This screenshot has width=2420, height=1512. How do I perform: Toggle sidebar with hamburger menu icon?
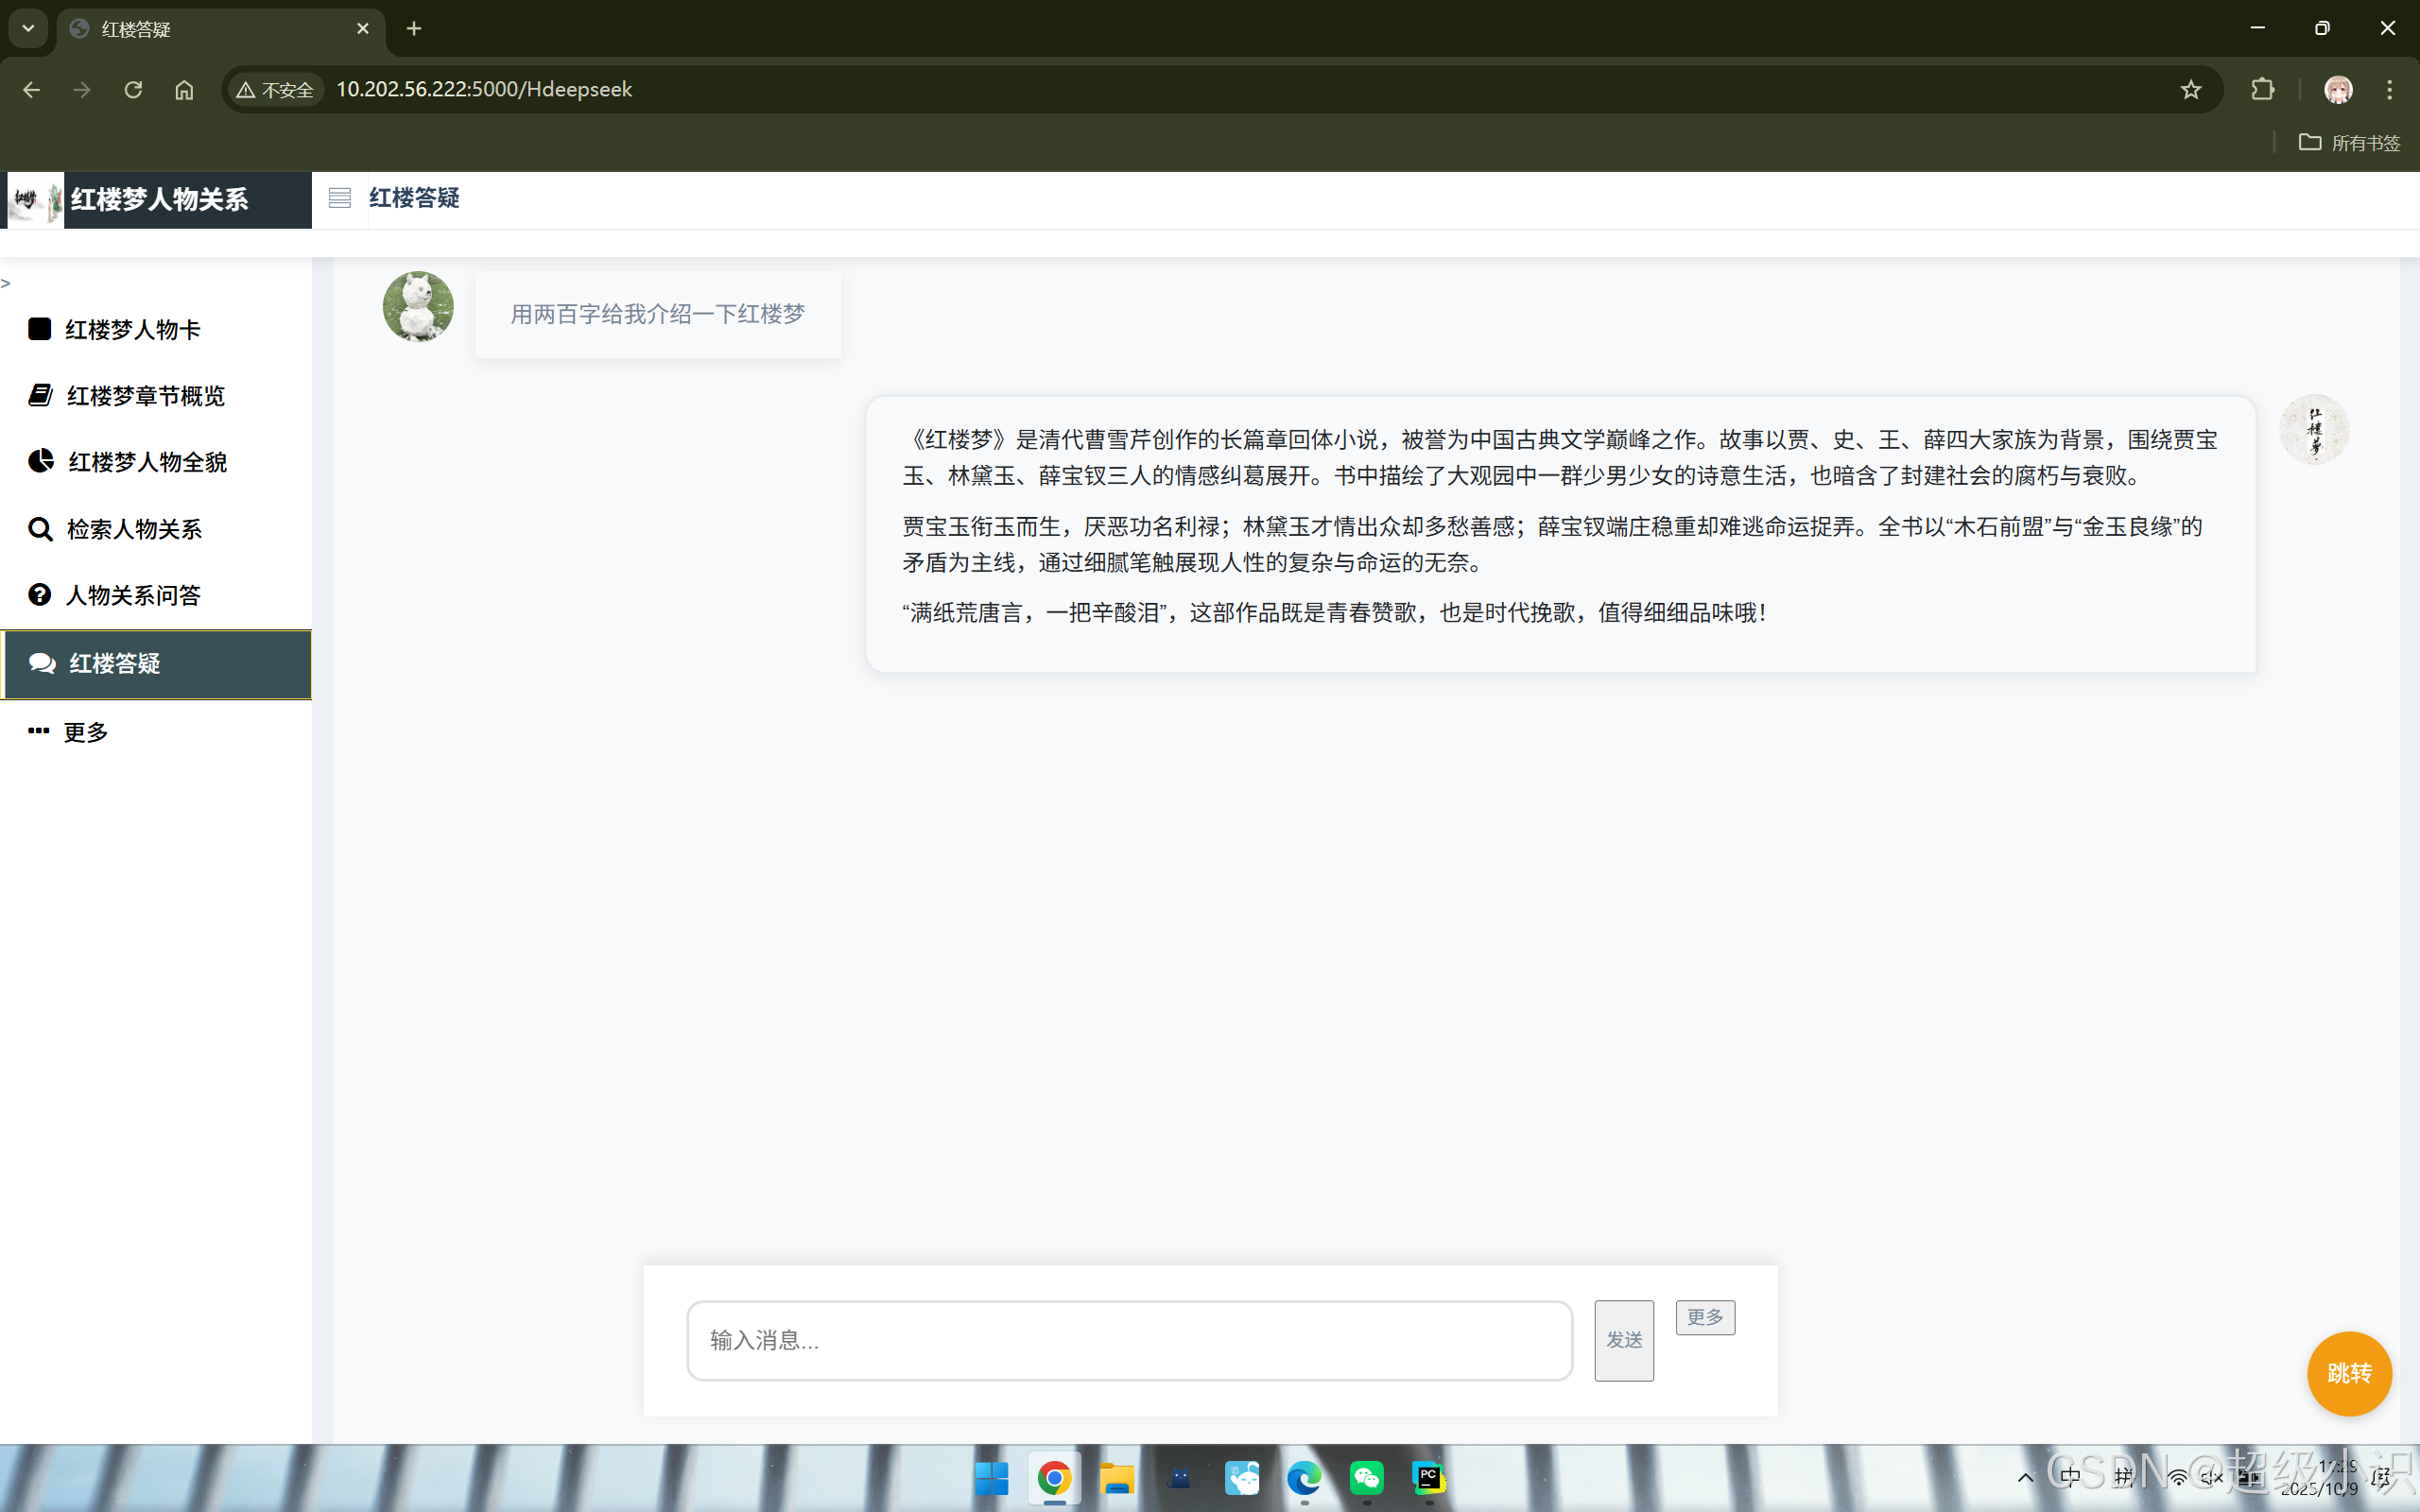[339, 198]
